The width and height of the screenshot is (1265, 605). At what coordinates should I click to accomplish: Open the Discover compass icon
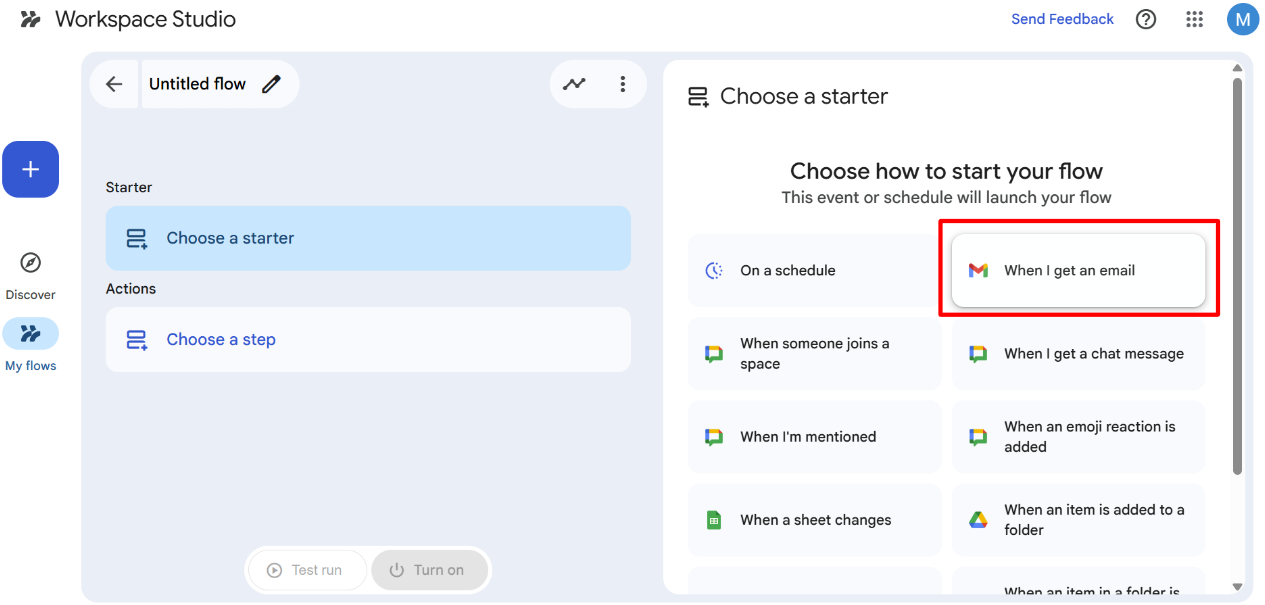coord(31,263)
